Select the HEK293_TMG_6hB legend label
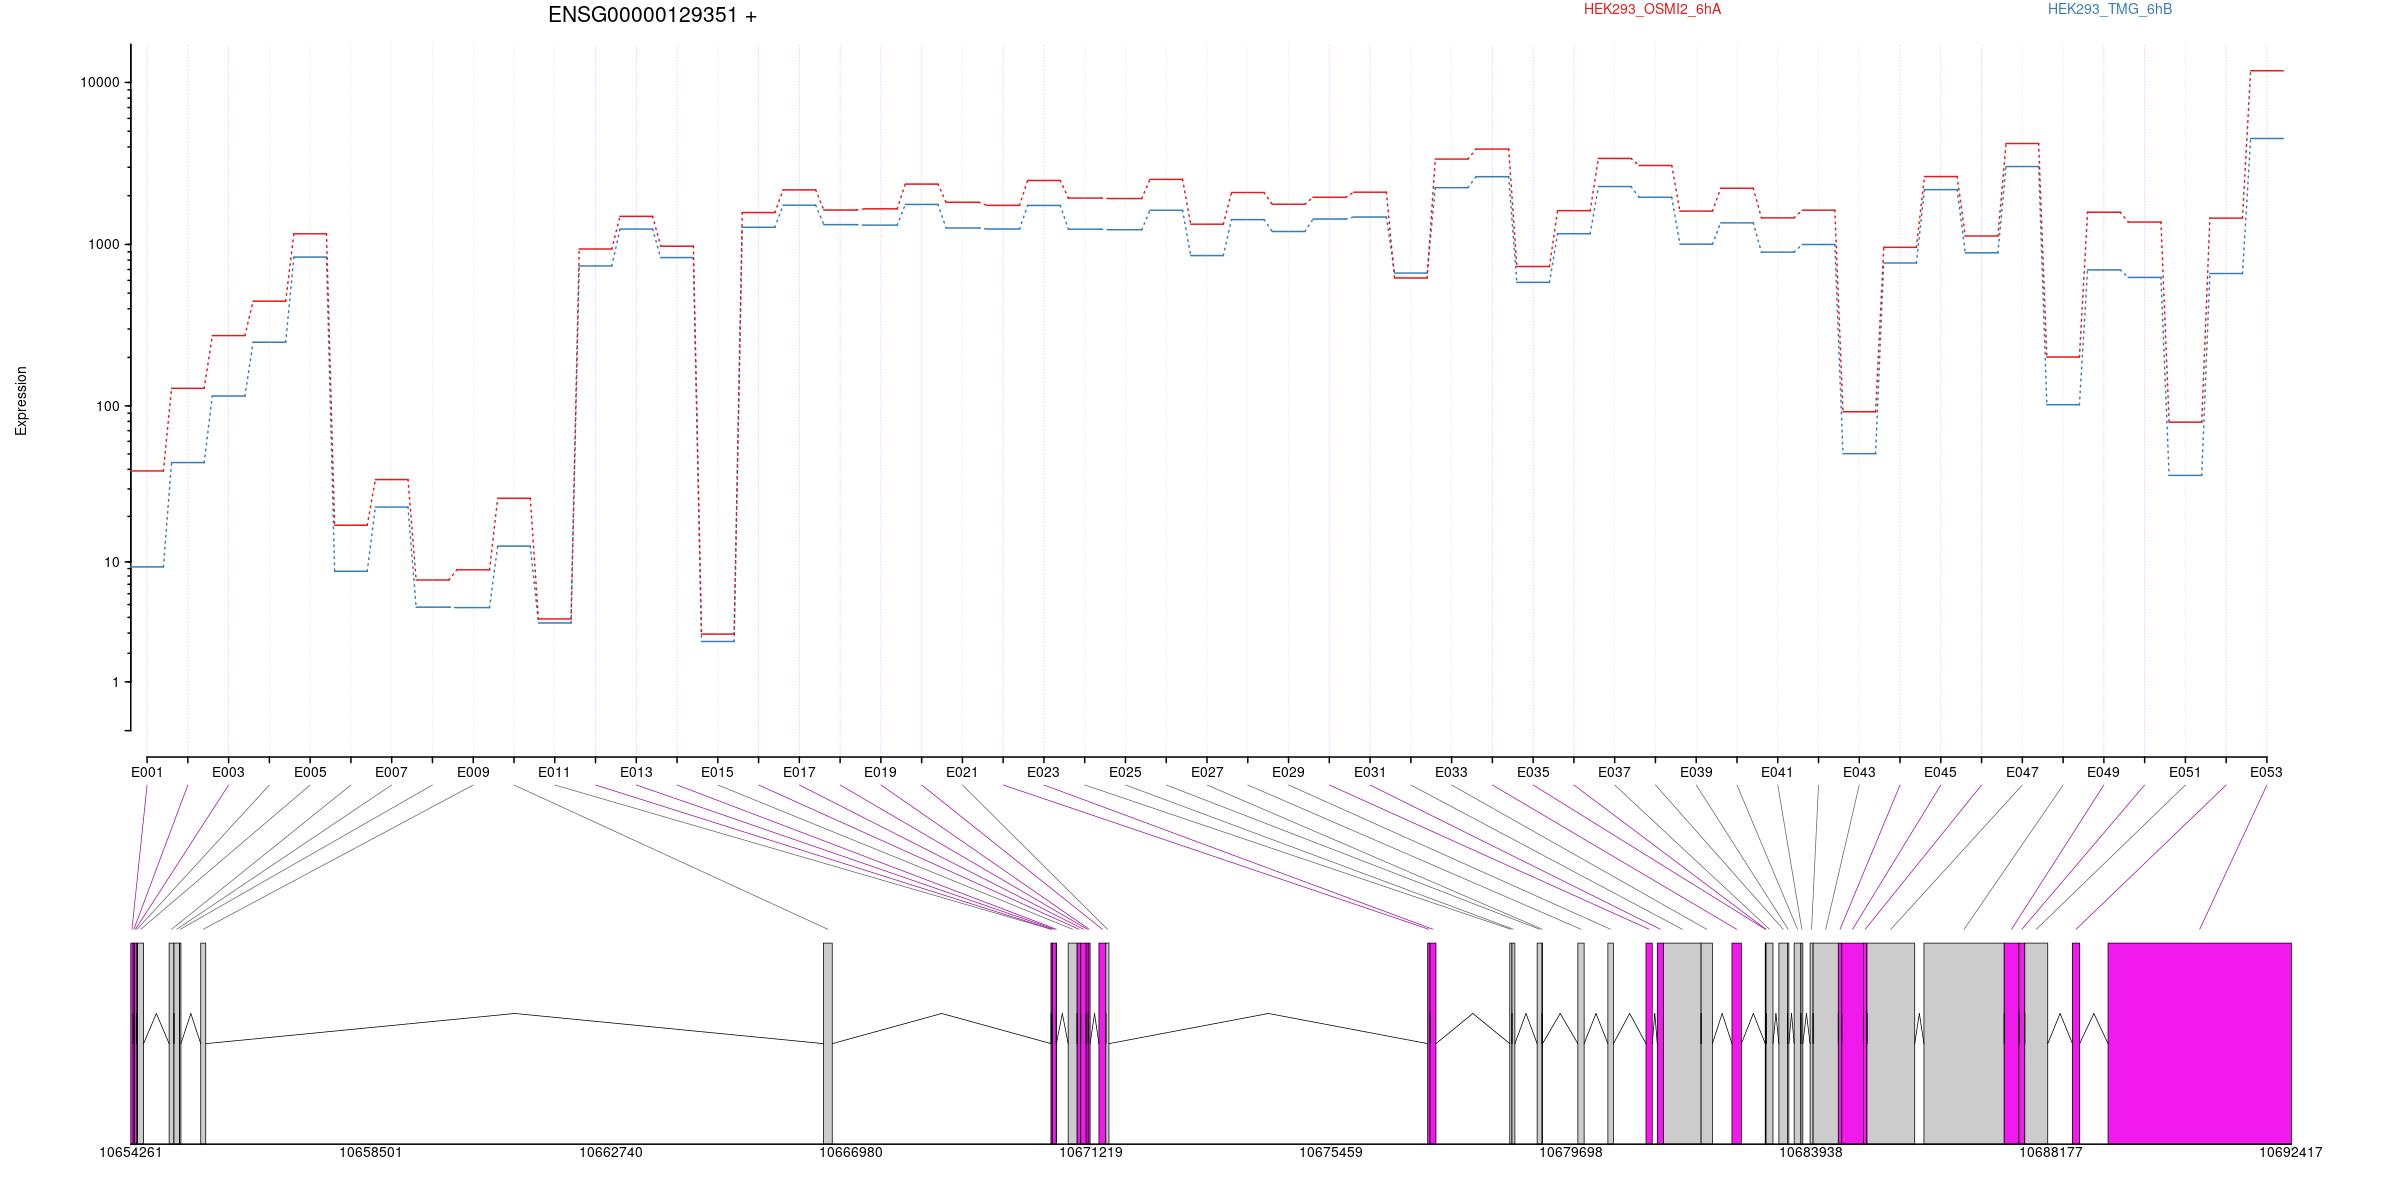 coord(2110,9)
